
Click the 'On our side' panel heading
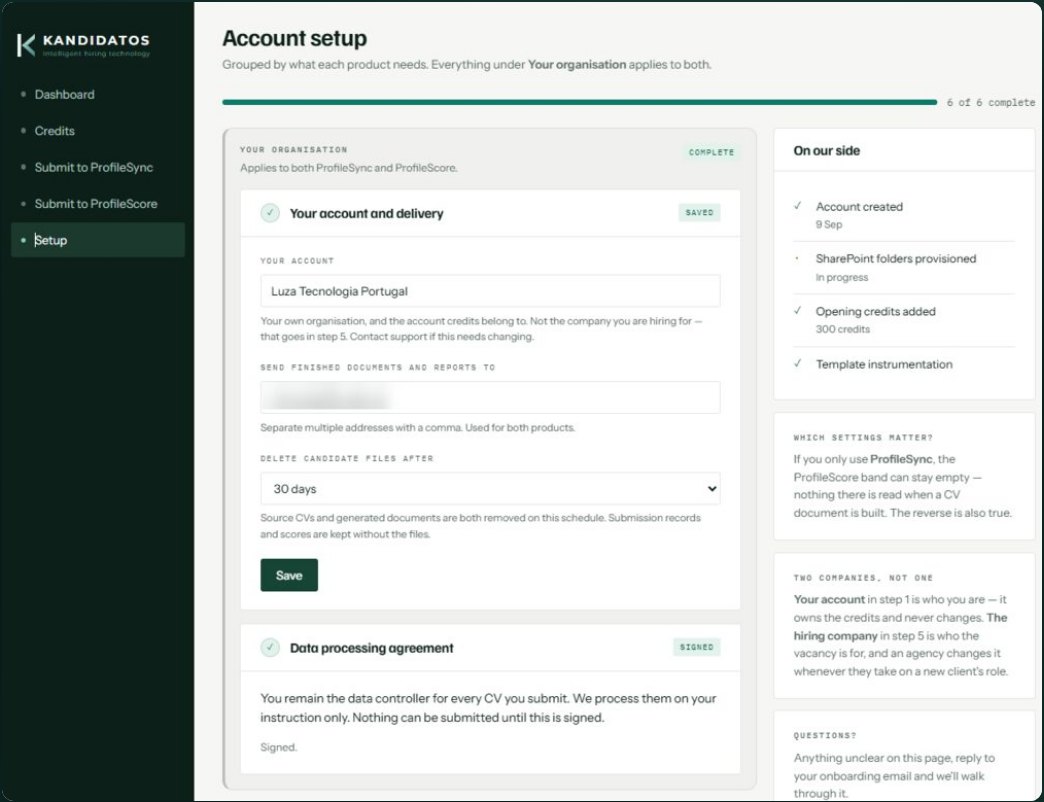tap(826, 151)
